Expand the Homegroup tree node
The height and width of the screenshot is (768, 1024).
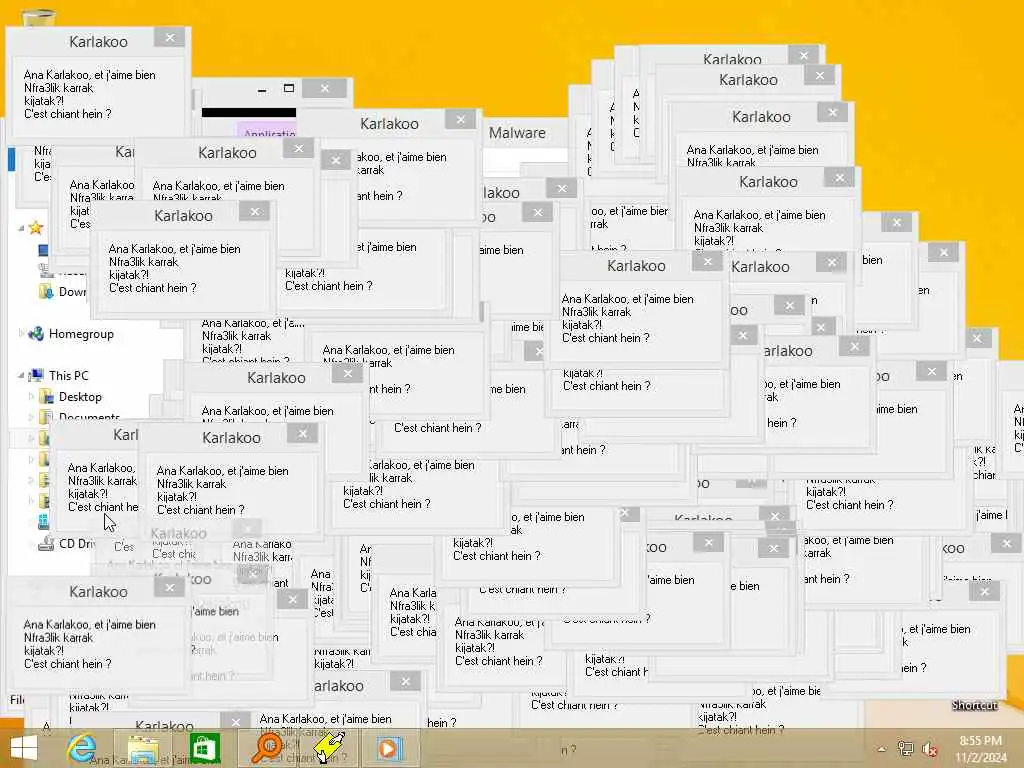pos(21,334)
